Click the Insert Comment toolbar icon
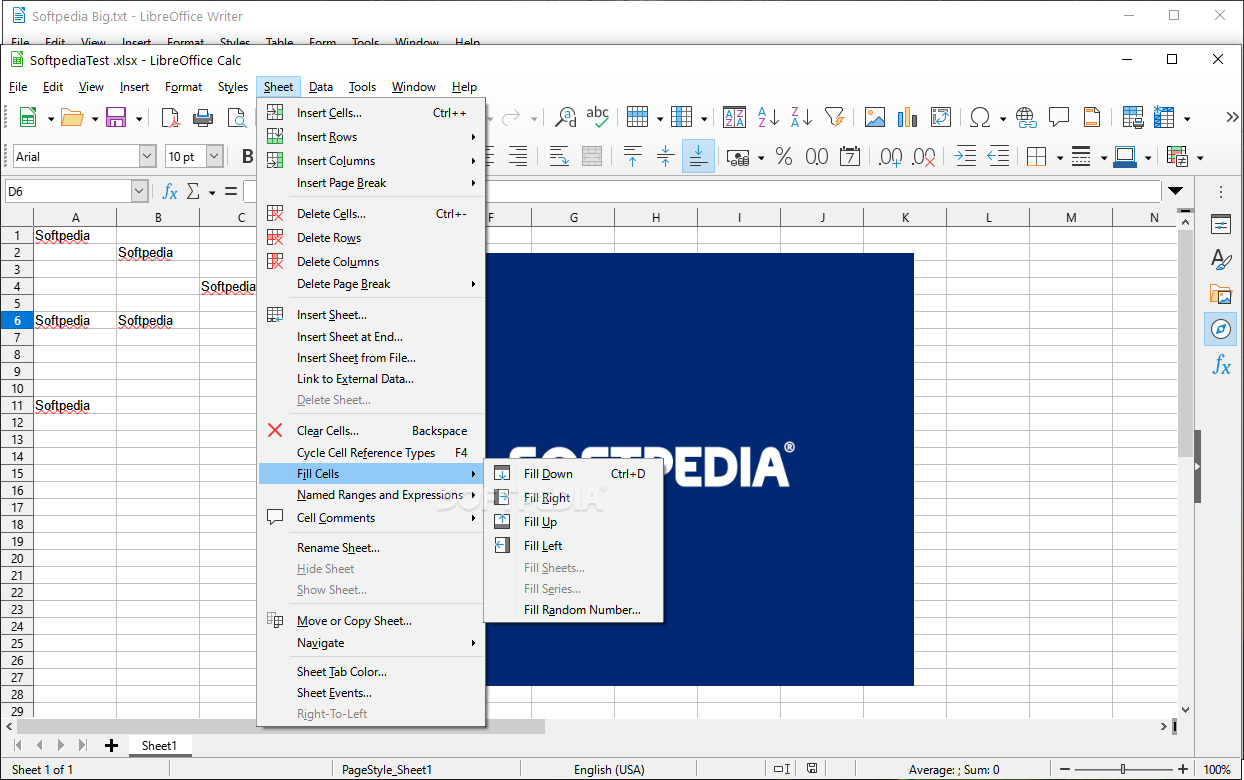This screenshot has height=780, width=1244. point(1059,118)
